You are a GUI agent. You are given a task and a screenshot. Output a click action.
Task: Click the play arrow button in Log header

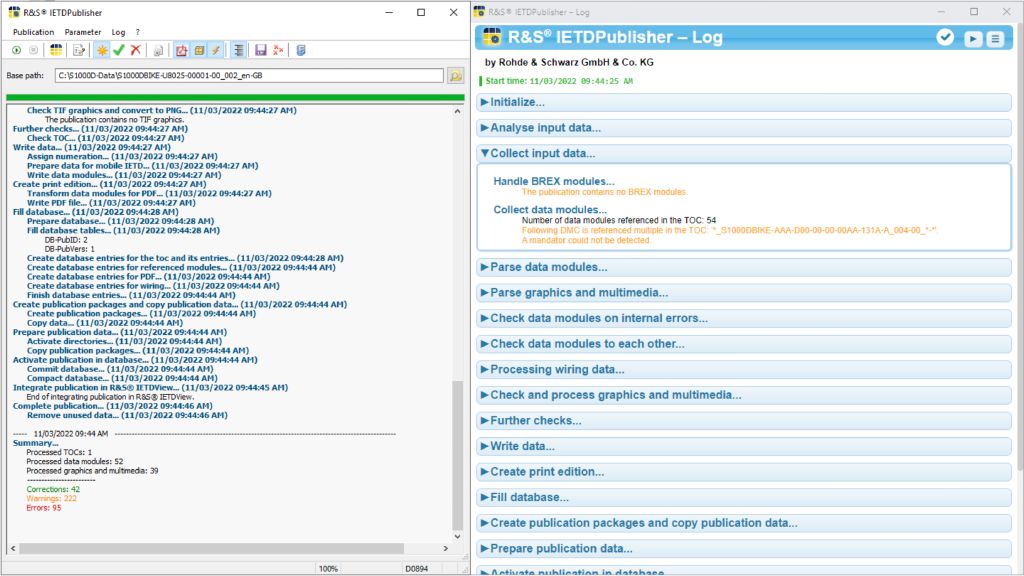973,39
